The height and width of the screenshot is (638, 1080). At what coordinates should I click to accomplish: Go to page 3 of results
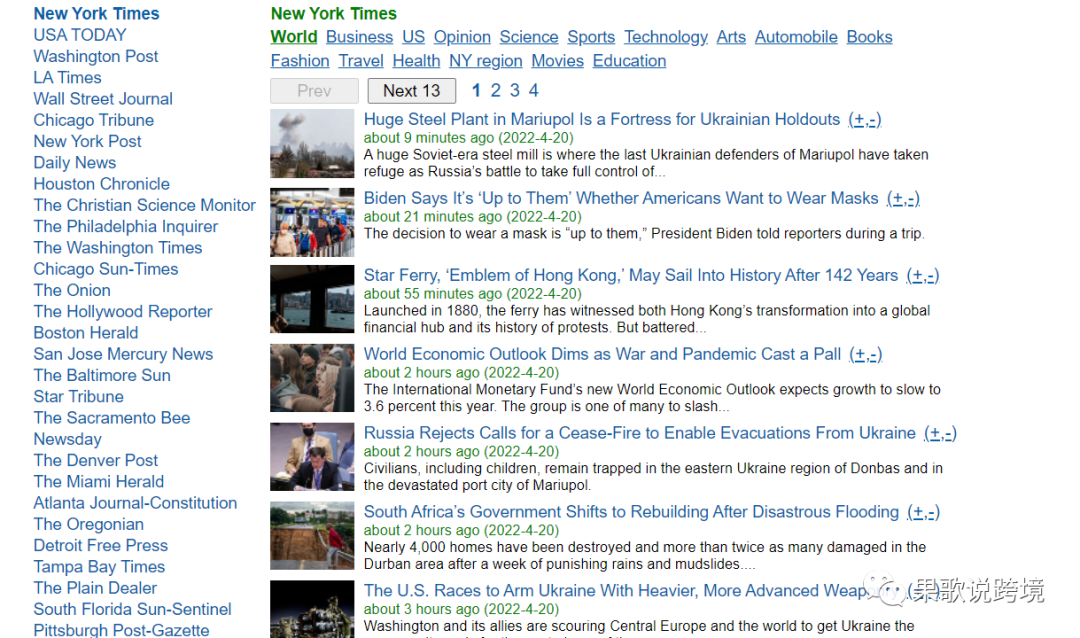[x=515, y=90]
